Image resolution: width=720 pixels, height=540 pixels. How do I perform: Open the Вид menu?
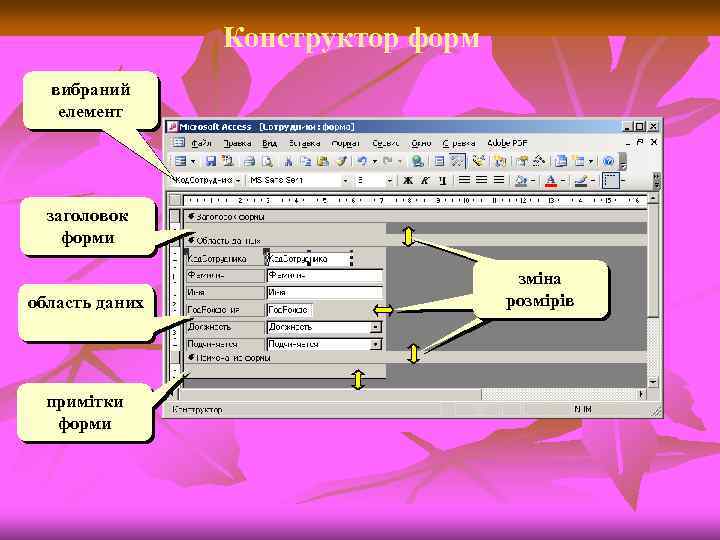pos(270,143)
